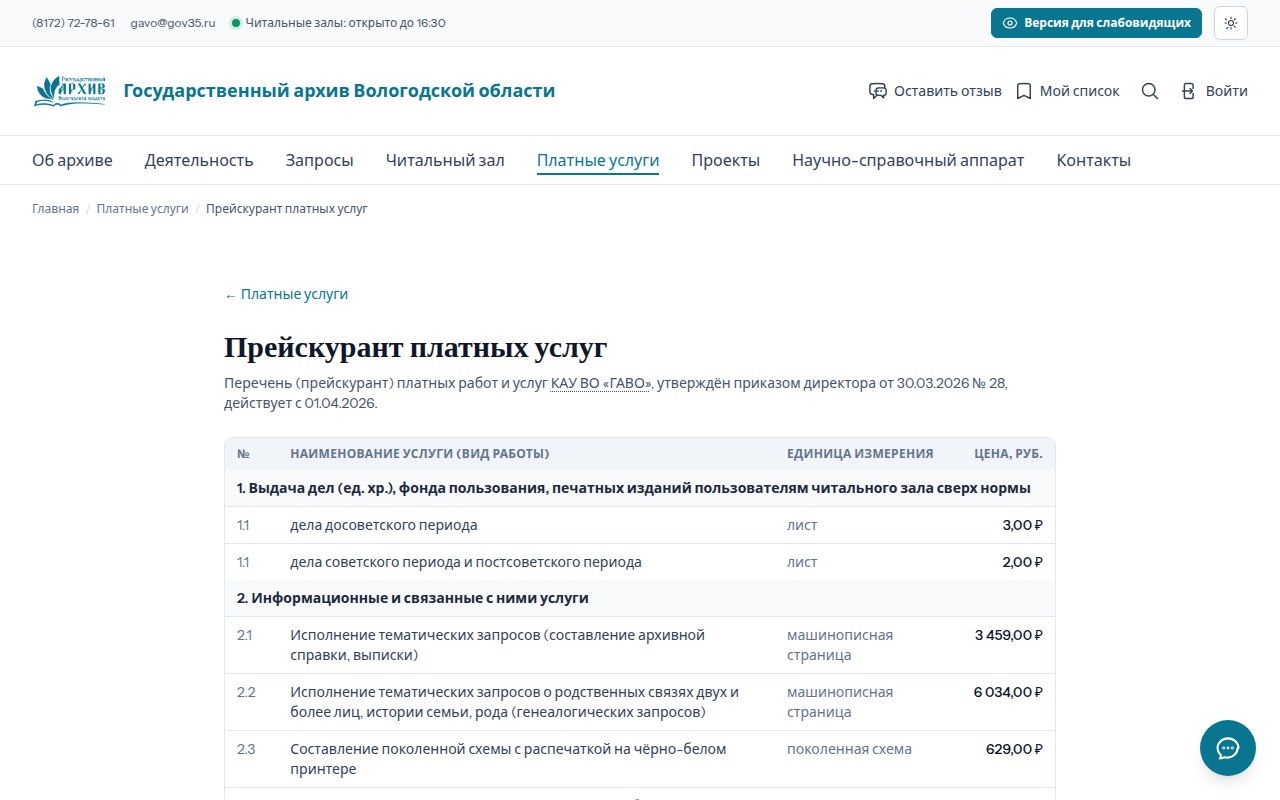Open 'Оставить отзыв' feedback link
Image resolution: width=1280 pixels, height=800 pixels.
click(935, 91)
